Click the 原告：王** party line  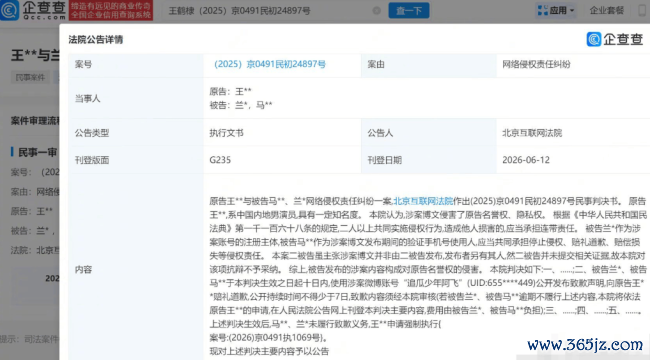coord(230,91)
